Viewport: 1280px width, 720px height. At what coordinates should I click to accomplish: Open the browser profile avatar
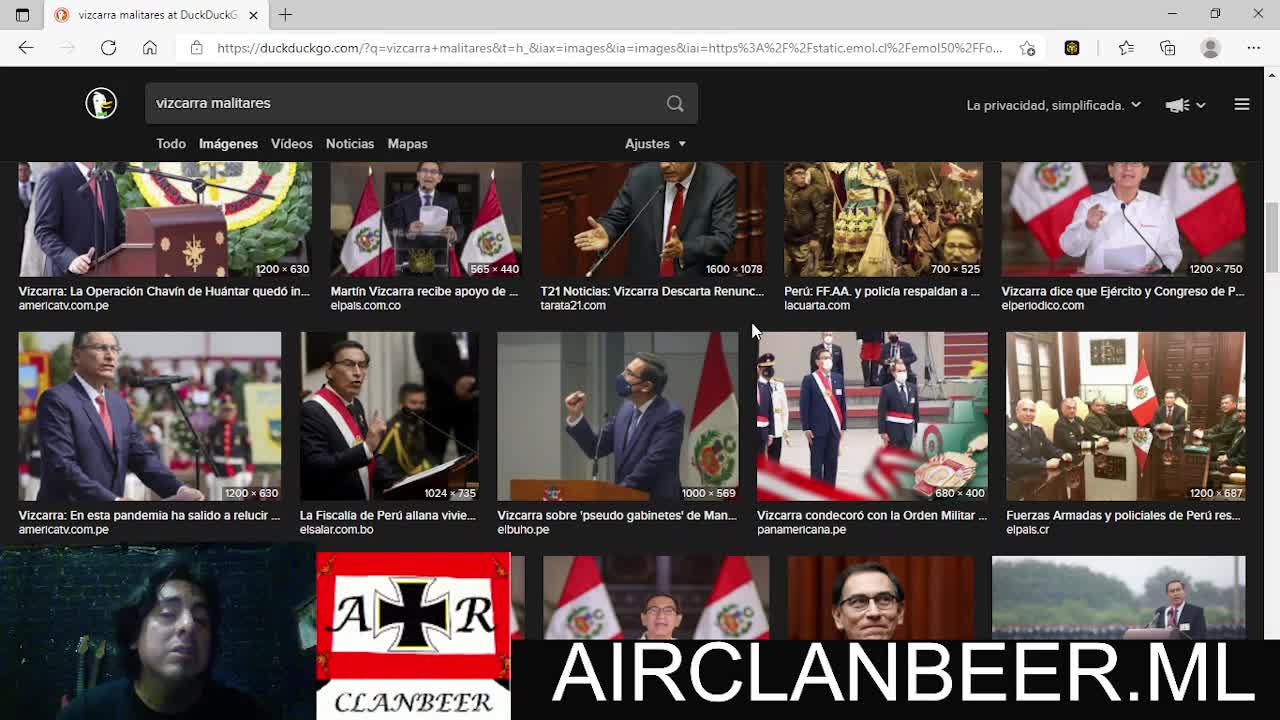(x=1210, y=48)
